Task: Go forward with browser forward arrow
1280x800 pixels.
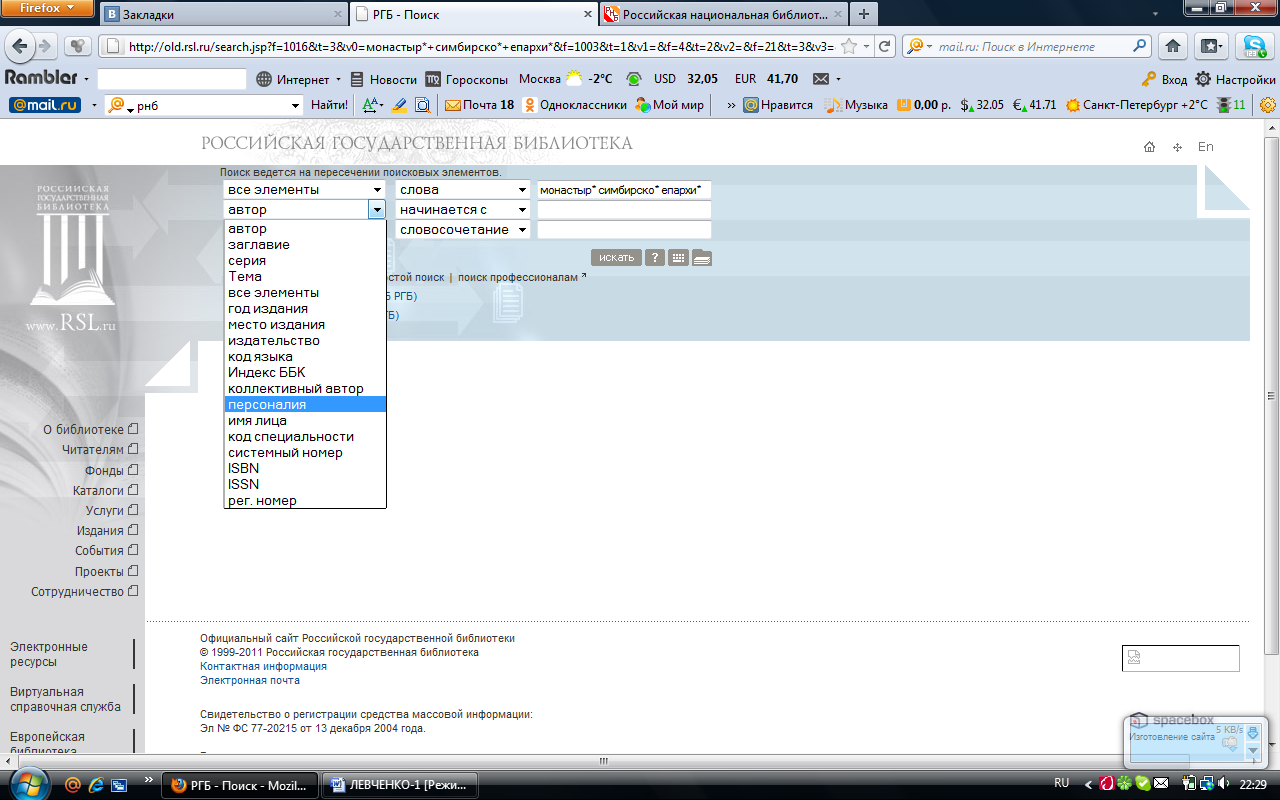Action: 46,46
